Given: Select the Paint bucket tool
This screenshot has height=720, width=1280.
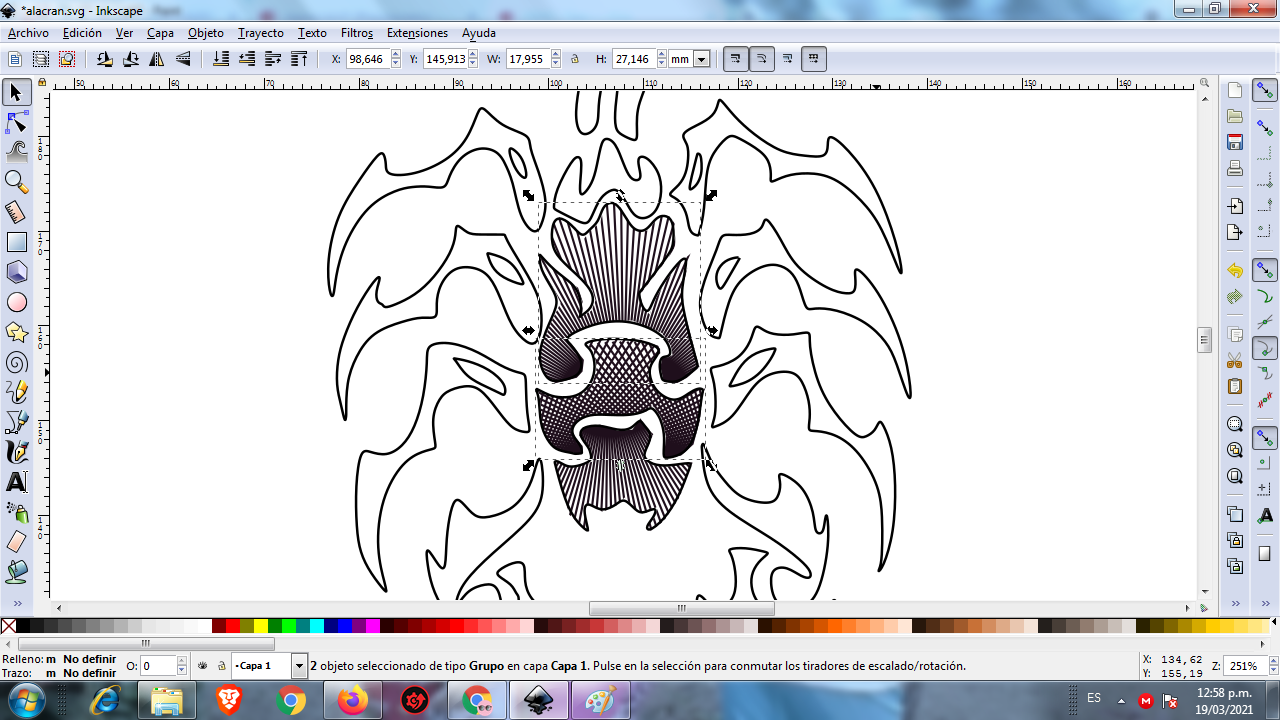Looking at the screenshot, I should 16,572.
